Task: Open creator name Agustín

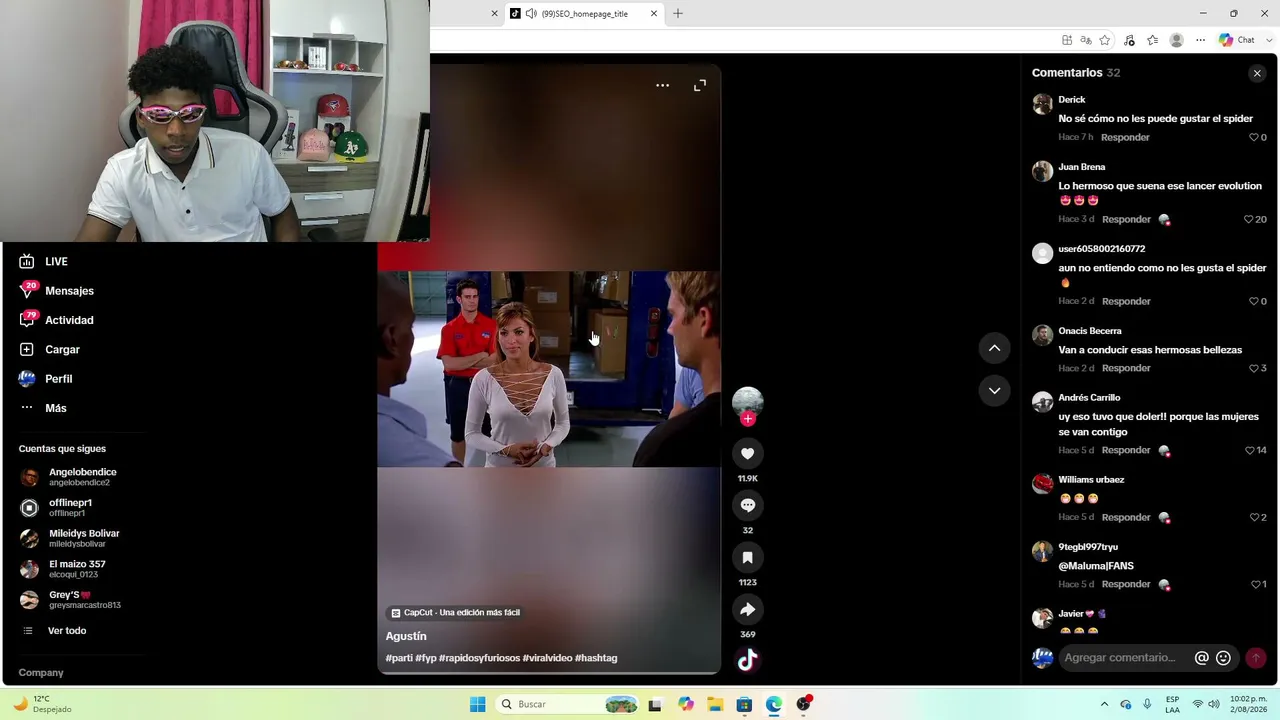Action: tap(406, 636)
